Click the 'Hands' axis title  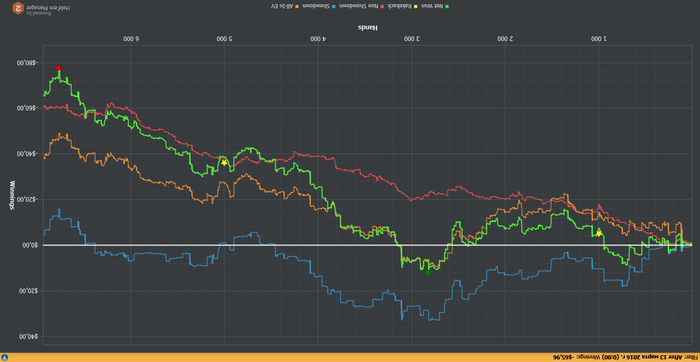coord(367,28)
